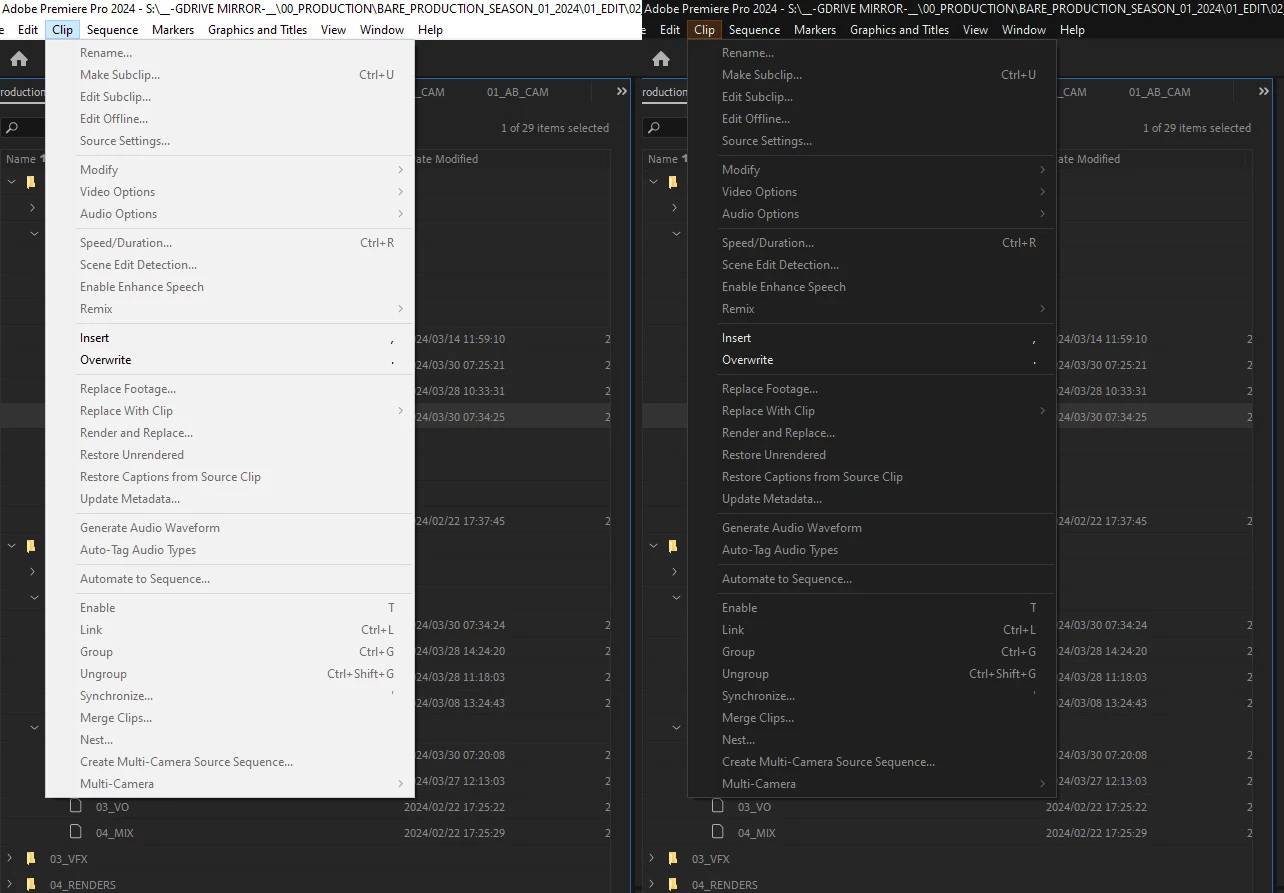Viewport: 1284px width, 893px height.
Task: Open the Video Options submenu in the dark Clip menu
Action: pyautogui.click(x=871, y=192)
